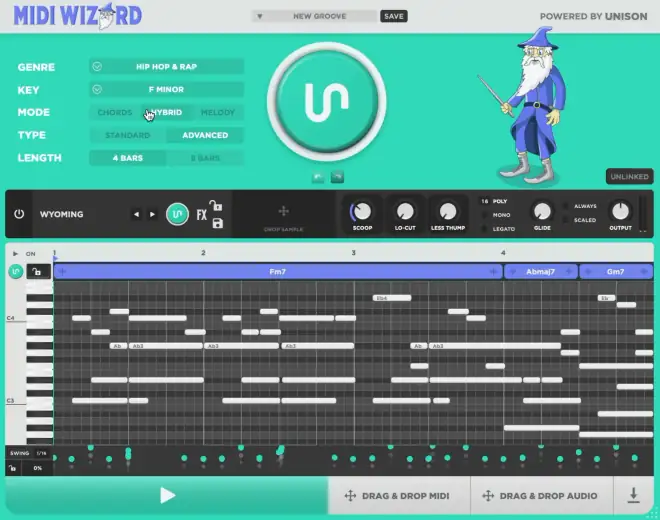Select Poly voice mode
Viewport: 660px width, 520px height.
(x=500, y=201)
